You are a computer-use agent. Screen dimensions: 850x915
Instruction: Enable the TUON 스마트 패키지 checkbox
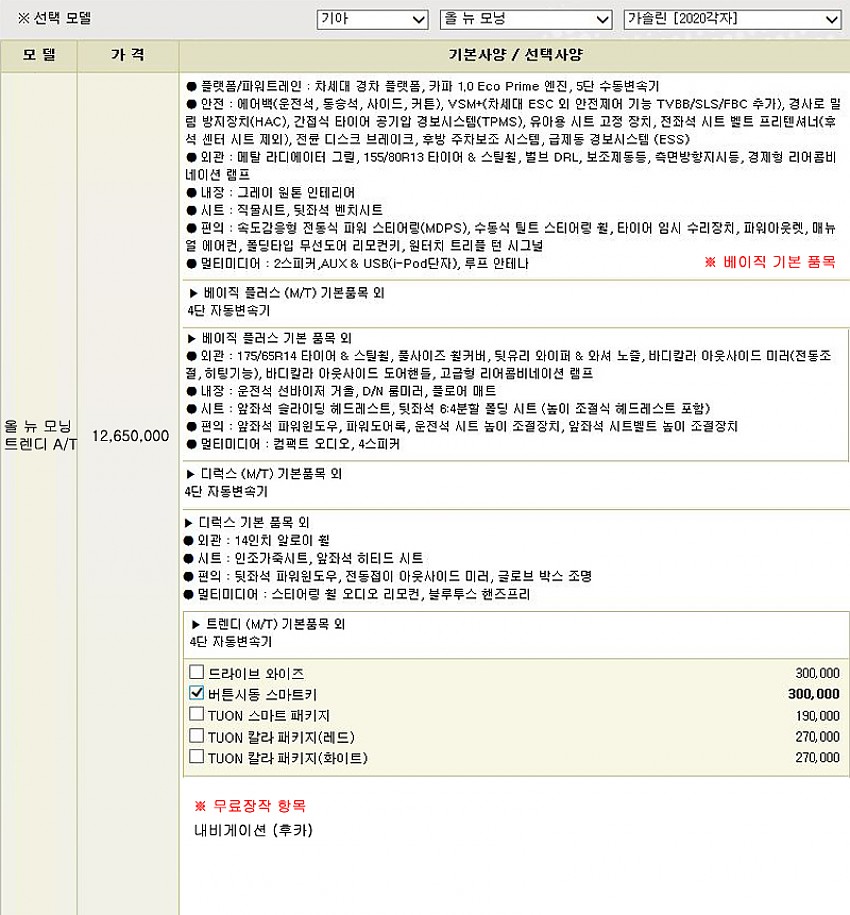[196, 715]
